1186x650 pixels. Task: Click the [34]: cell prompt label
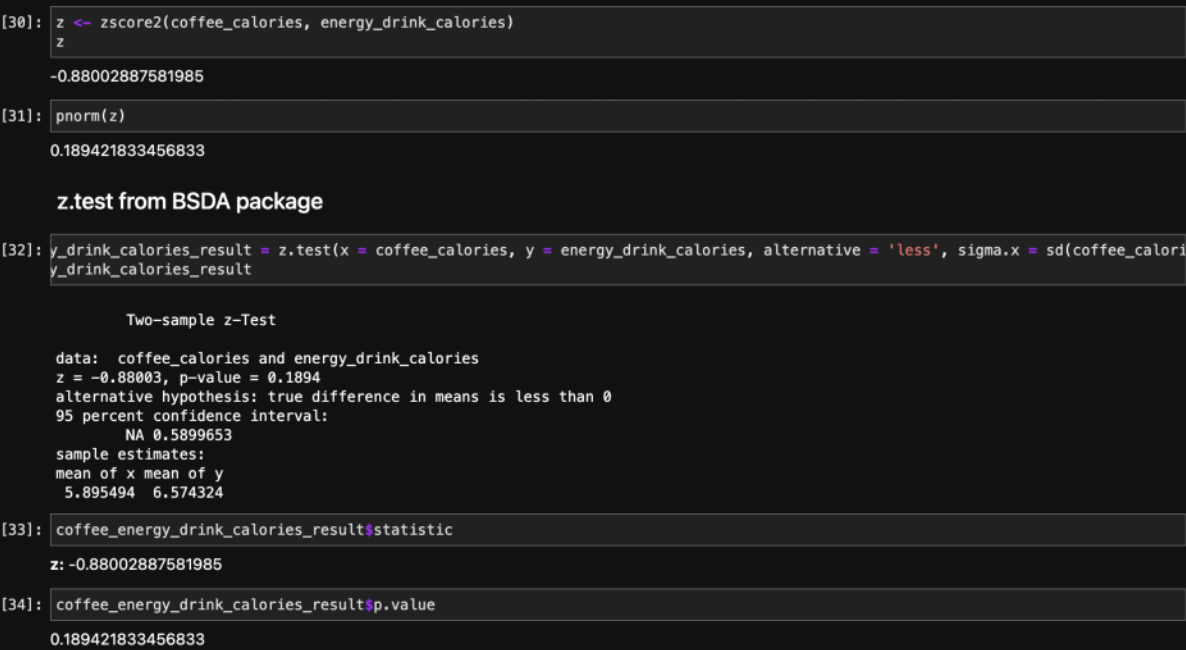(22, 605)
